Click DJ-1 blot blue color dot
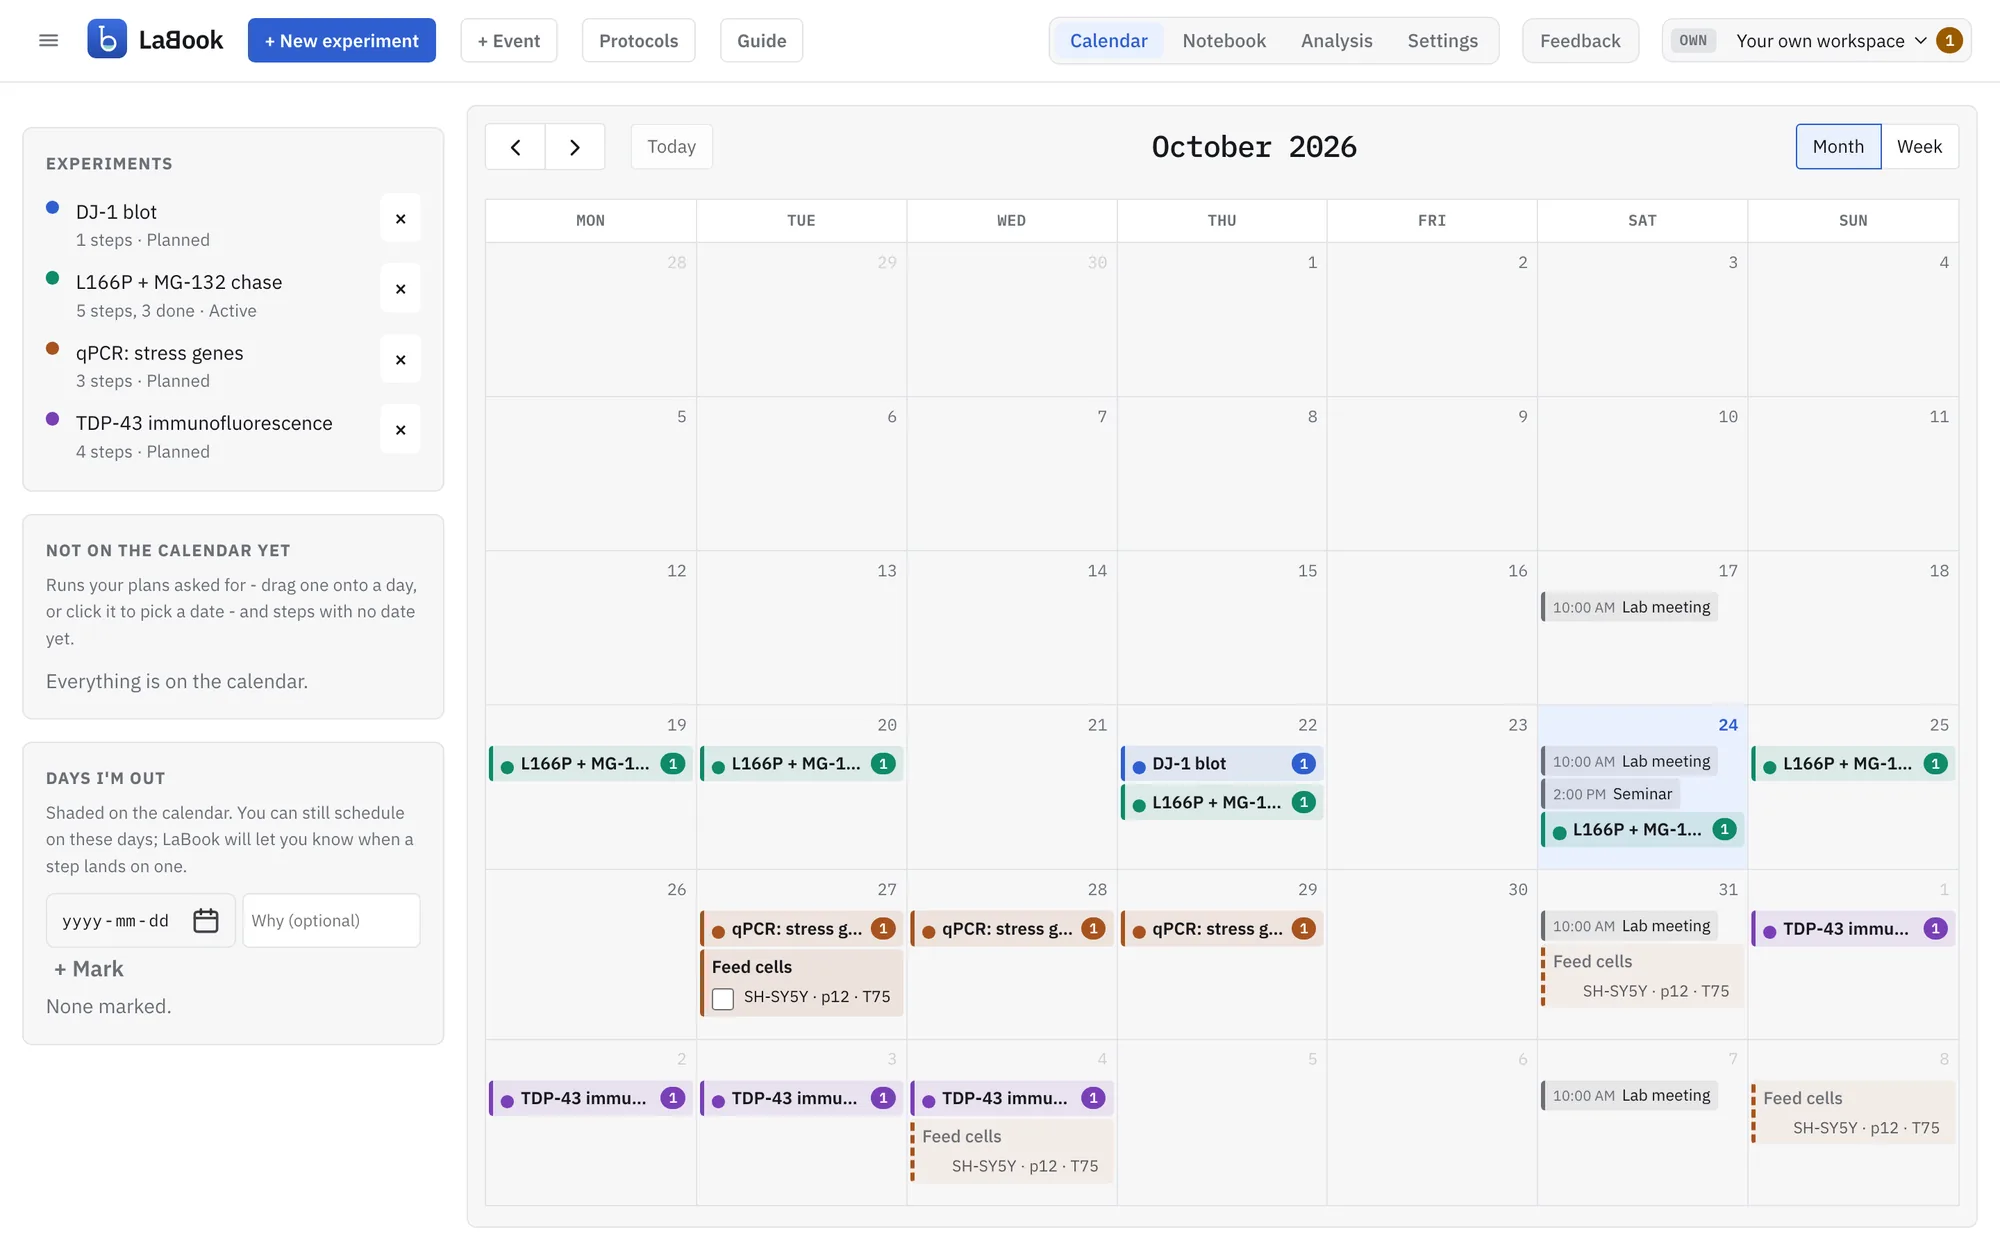2000x1250 pixels. pos(53,208)
